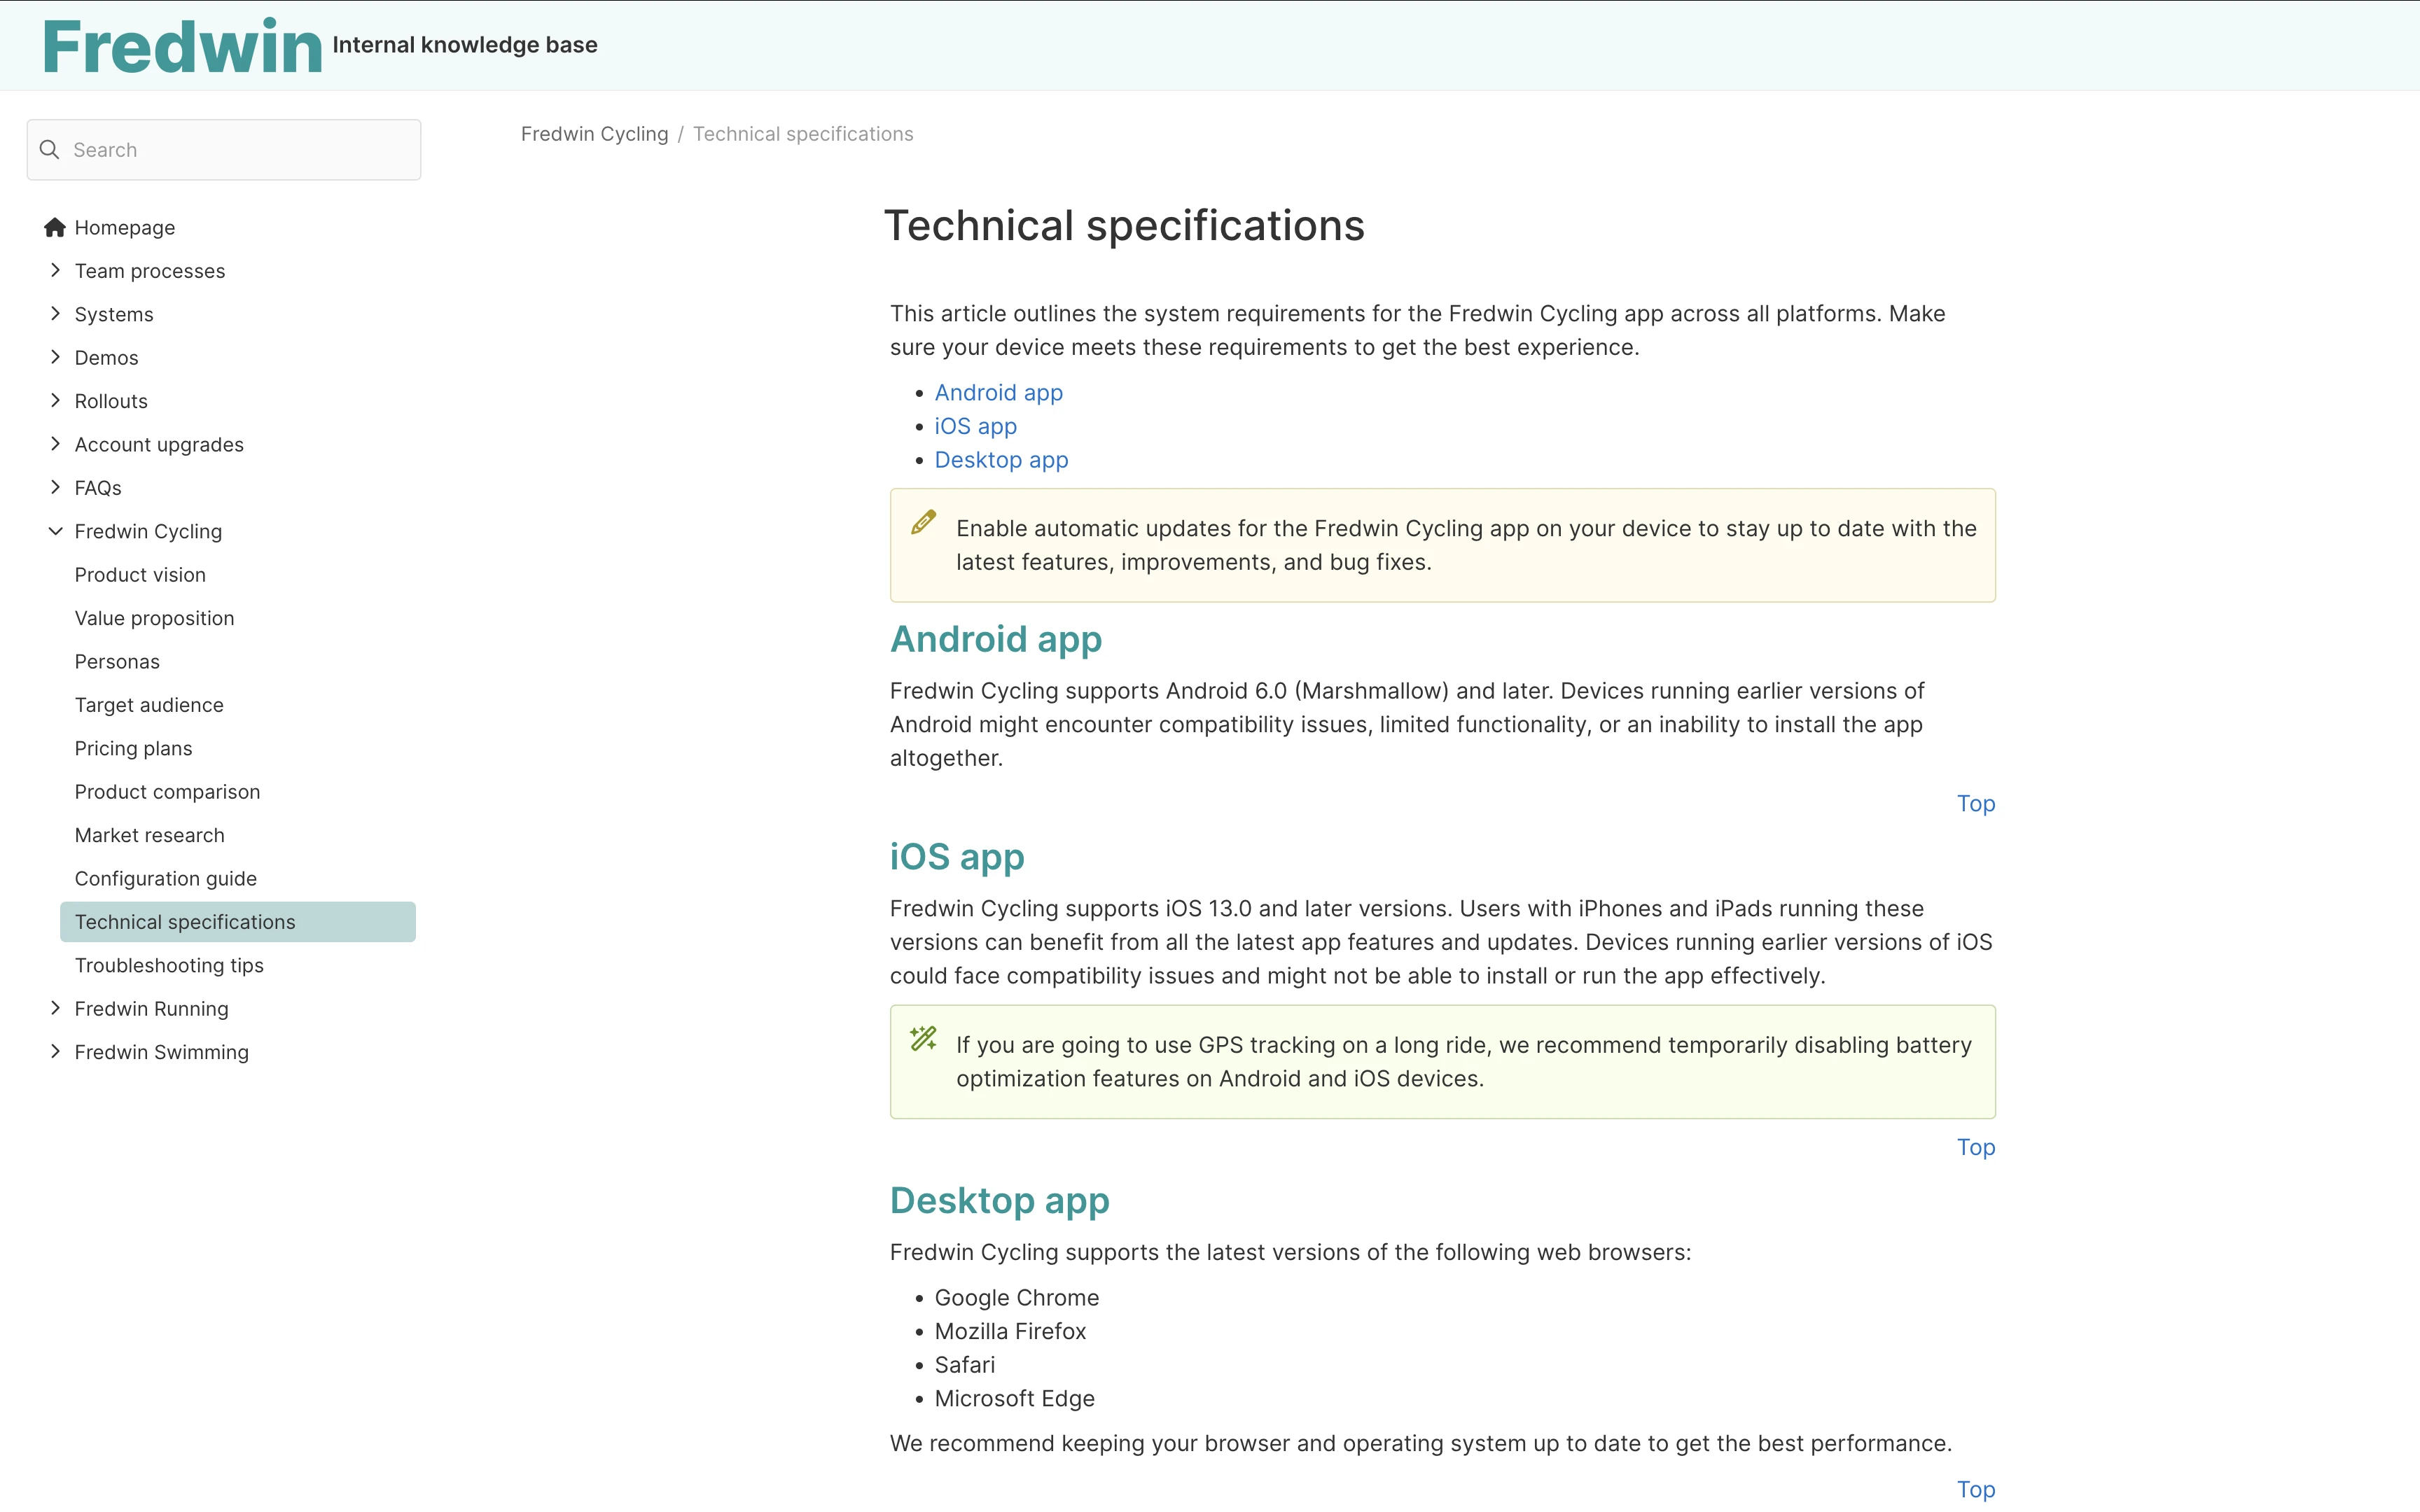Click the chevron beside Fredwin Running

pyautogui.click(x=55, y=1008)
